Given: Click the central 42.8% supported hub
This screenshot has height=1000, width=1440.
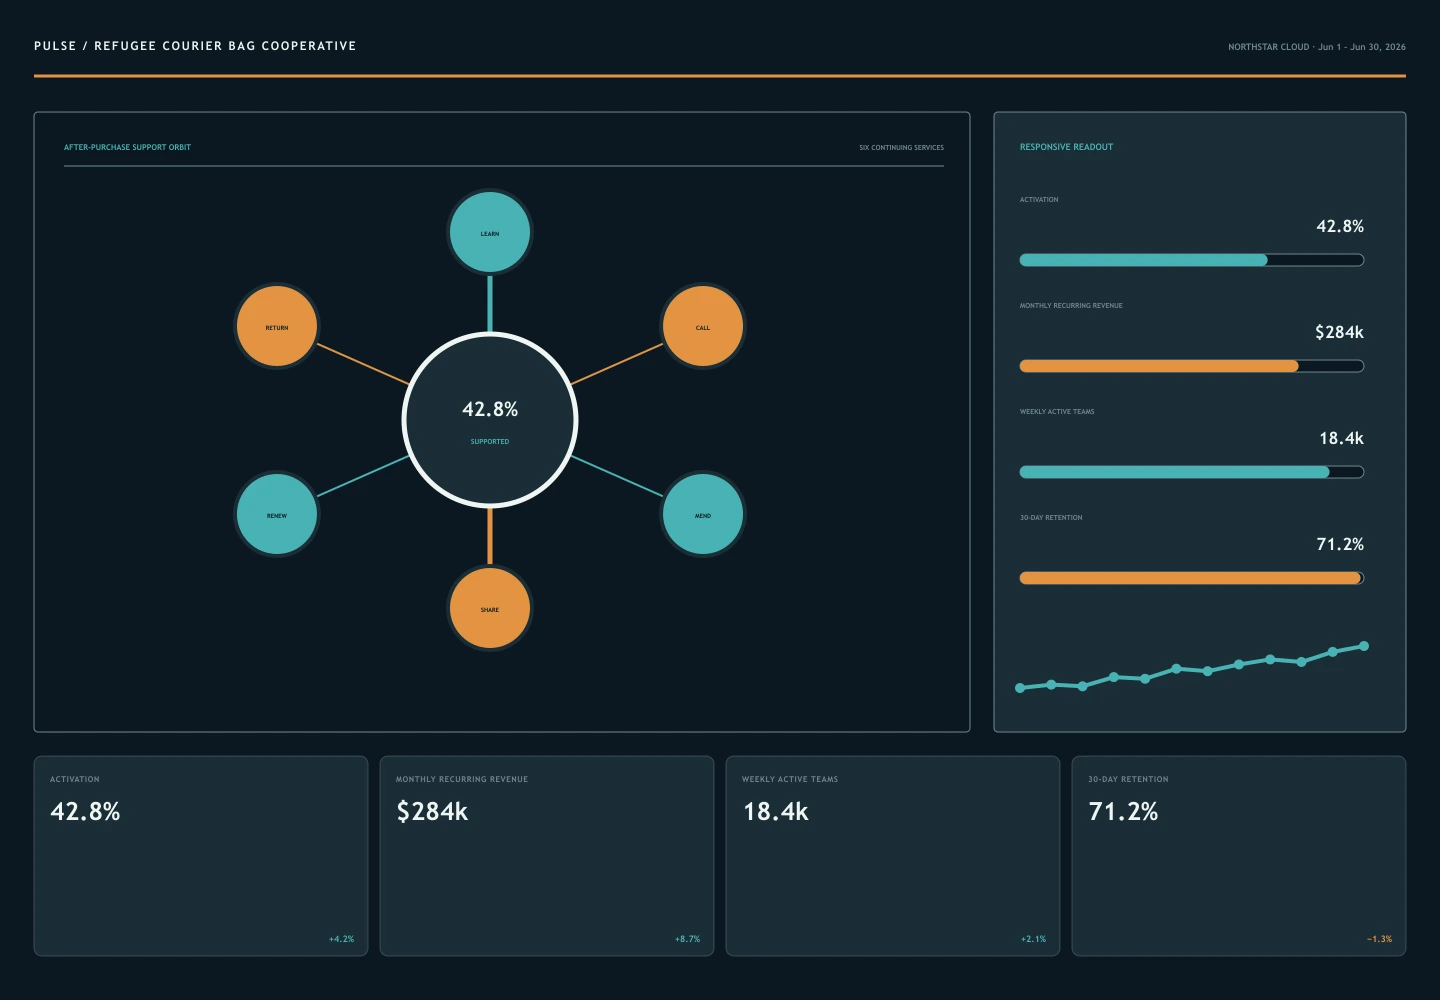Looking at the screenshot, I should (490, 421).
